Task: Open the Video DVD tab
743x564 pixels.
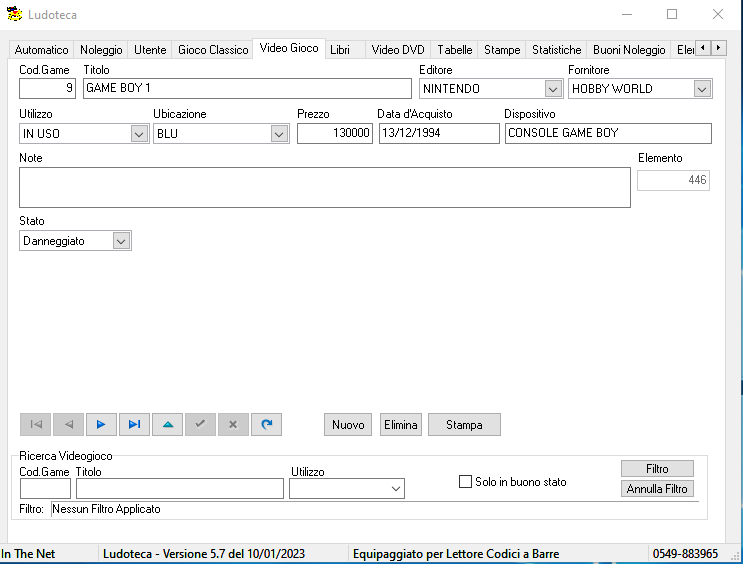Action: pos(398,50)
